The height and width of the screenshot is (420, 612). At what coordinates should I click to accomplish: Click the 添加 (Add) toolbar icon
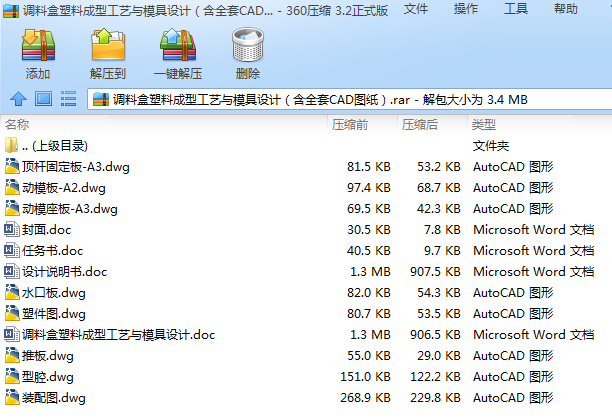pos(38,45)
